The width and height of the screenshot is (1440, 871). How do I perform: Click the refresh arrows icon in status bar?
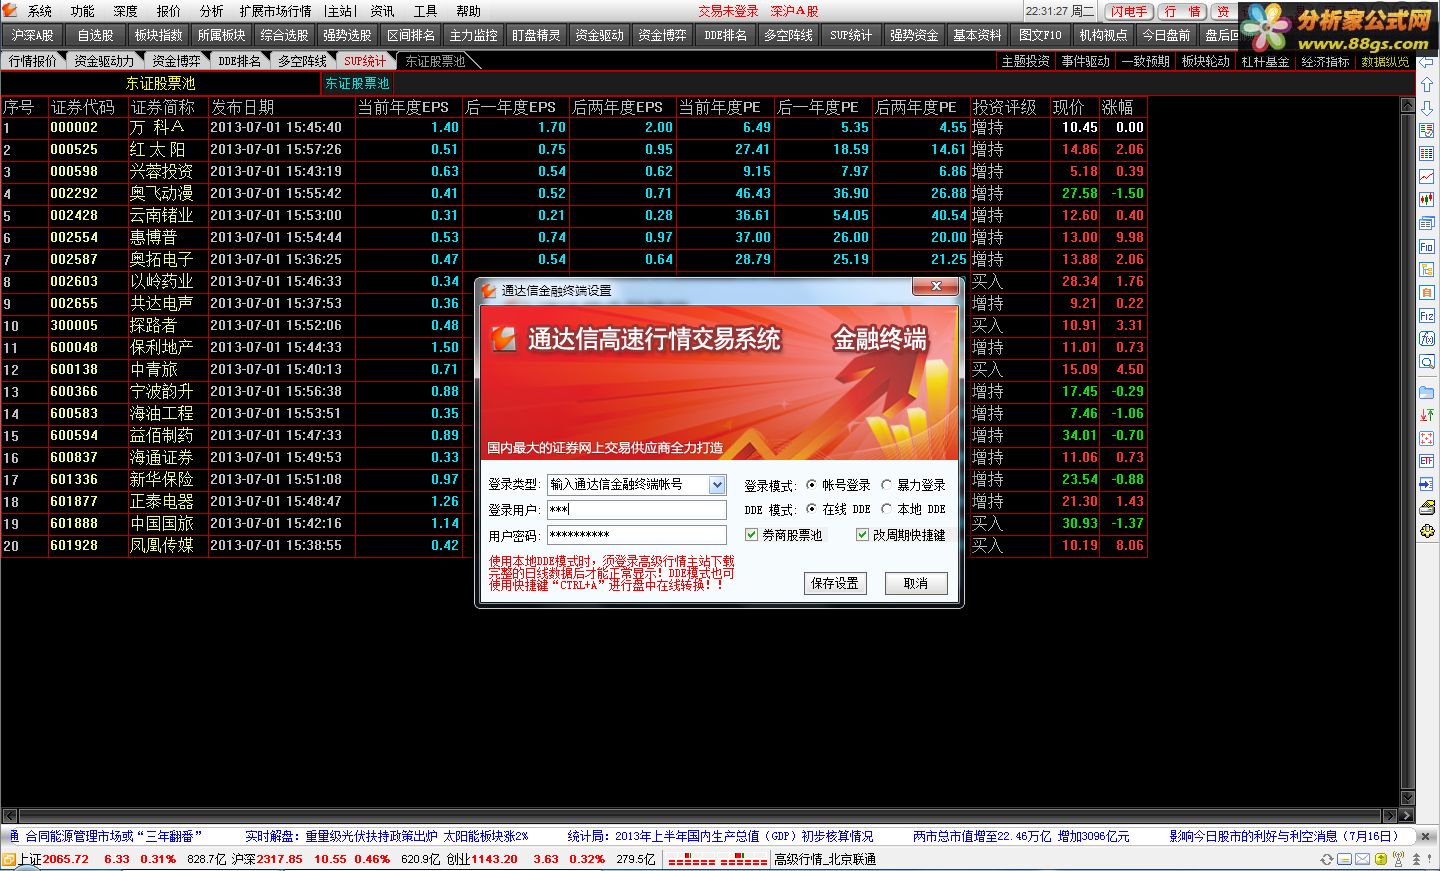point(1327,860)
